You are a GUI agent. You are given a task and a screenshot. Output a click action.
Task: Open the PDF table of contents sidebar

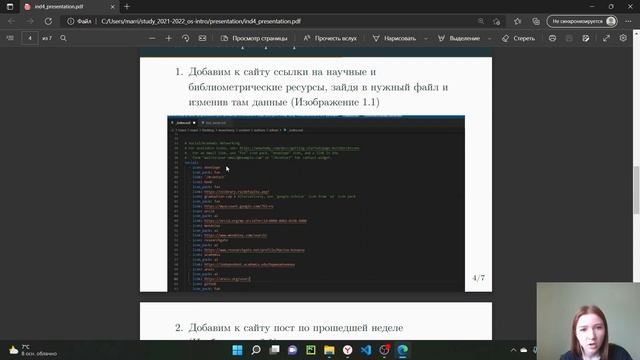tap(10, 38)
